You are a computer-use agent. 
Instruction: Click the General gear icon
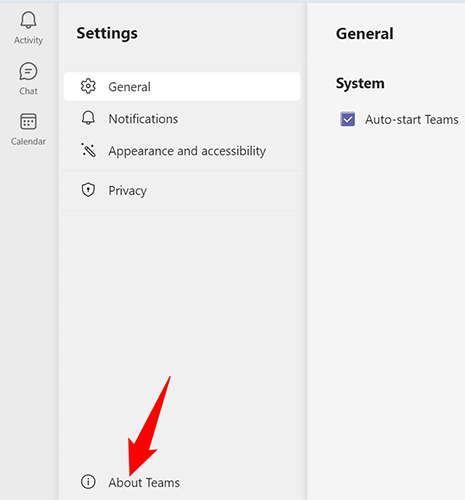88,86
